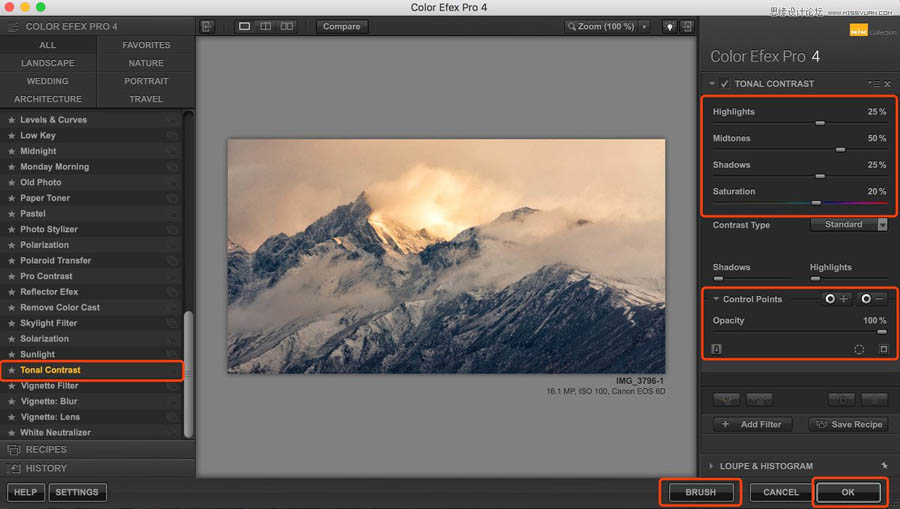Click the square mask display icon

point(883,349)
